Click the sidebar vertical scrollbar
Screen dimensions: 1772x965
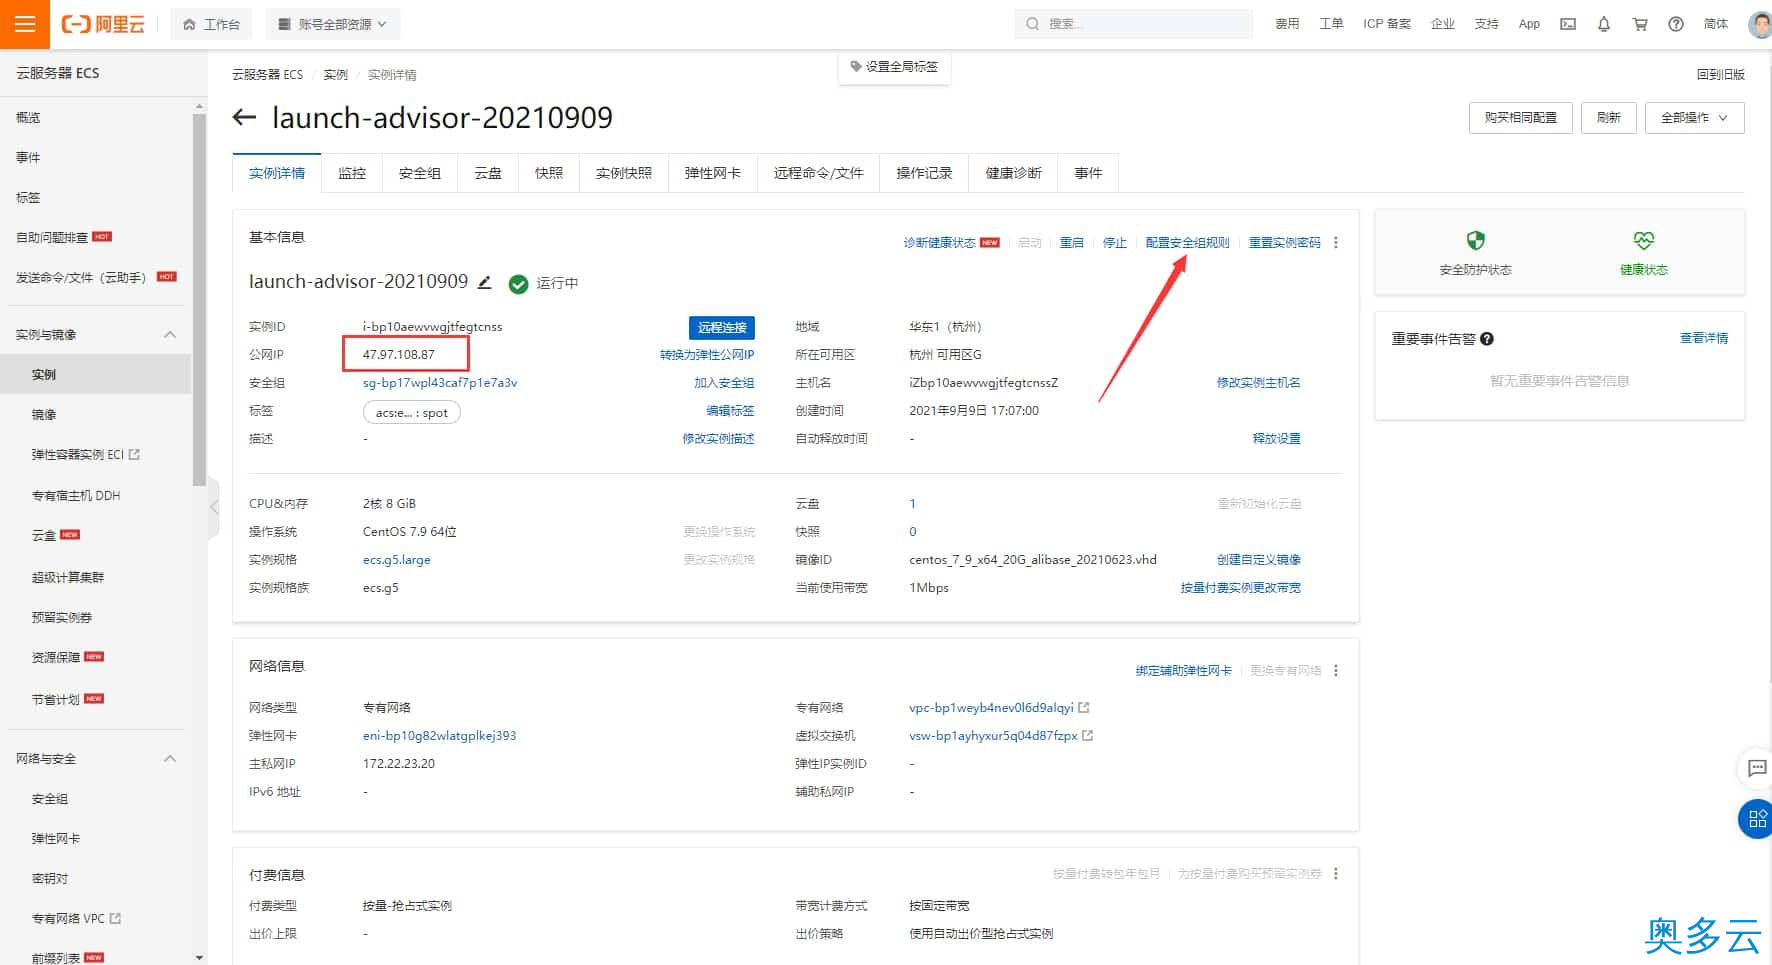coord(199,300)
